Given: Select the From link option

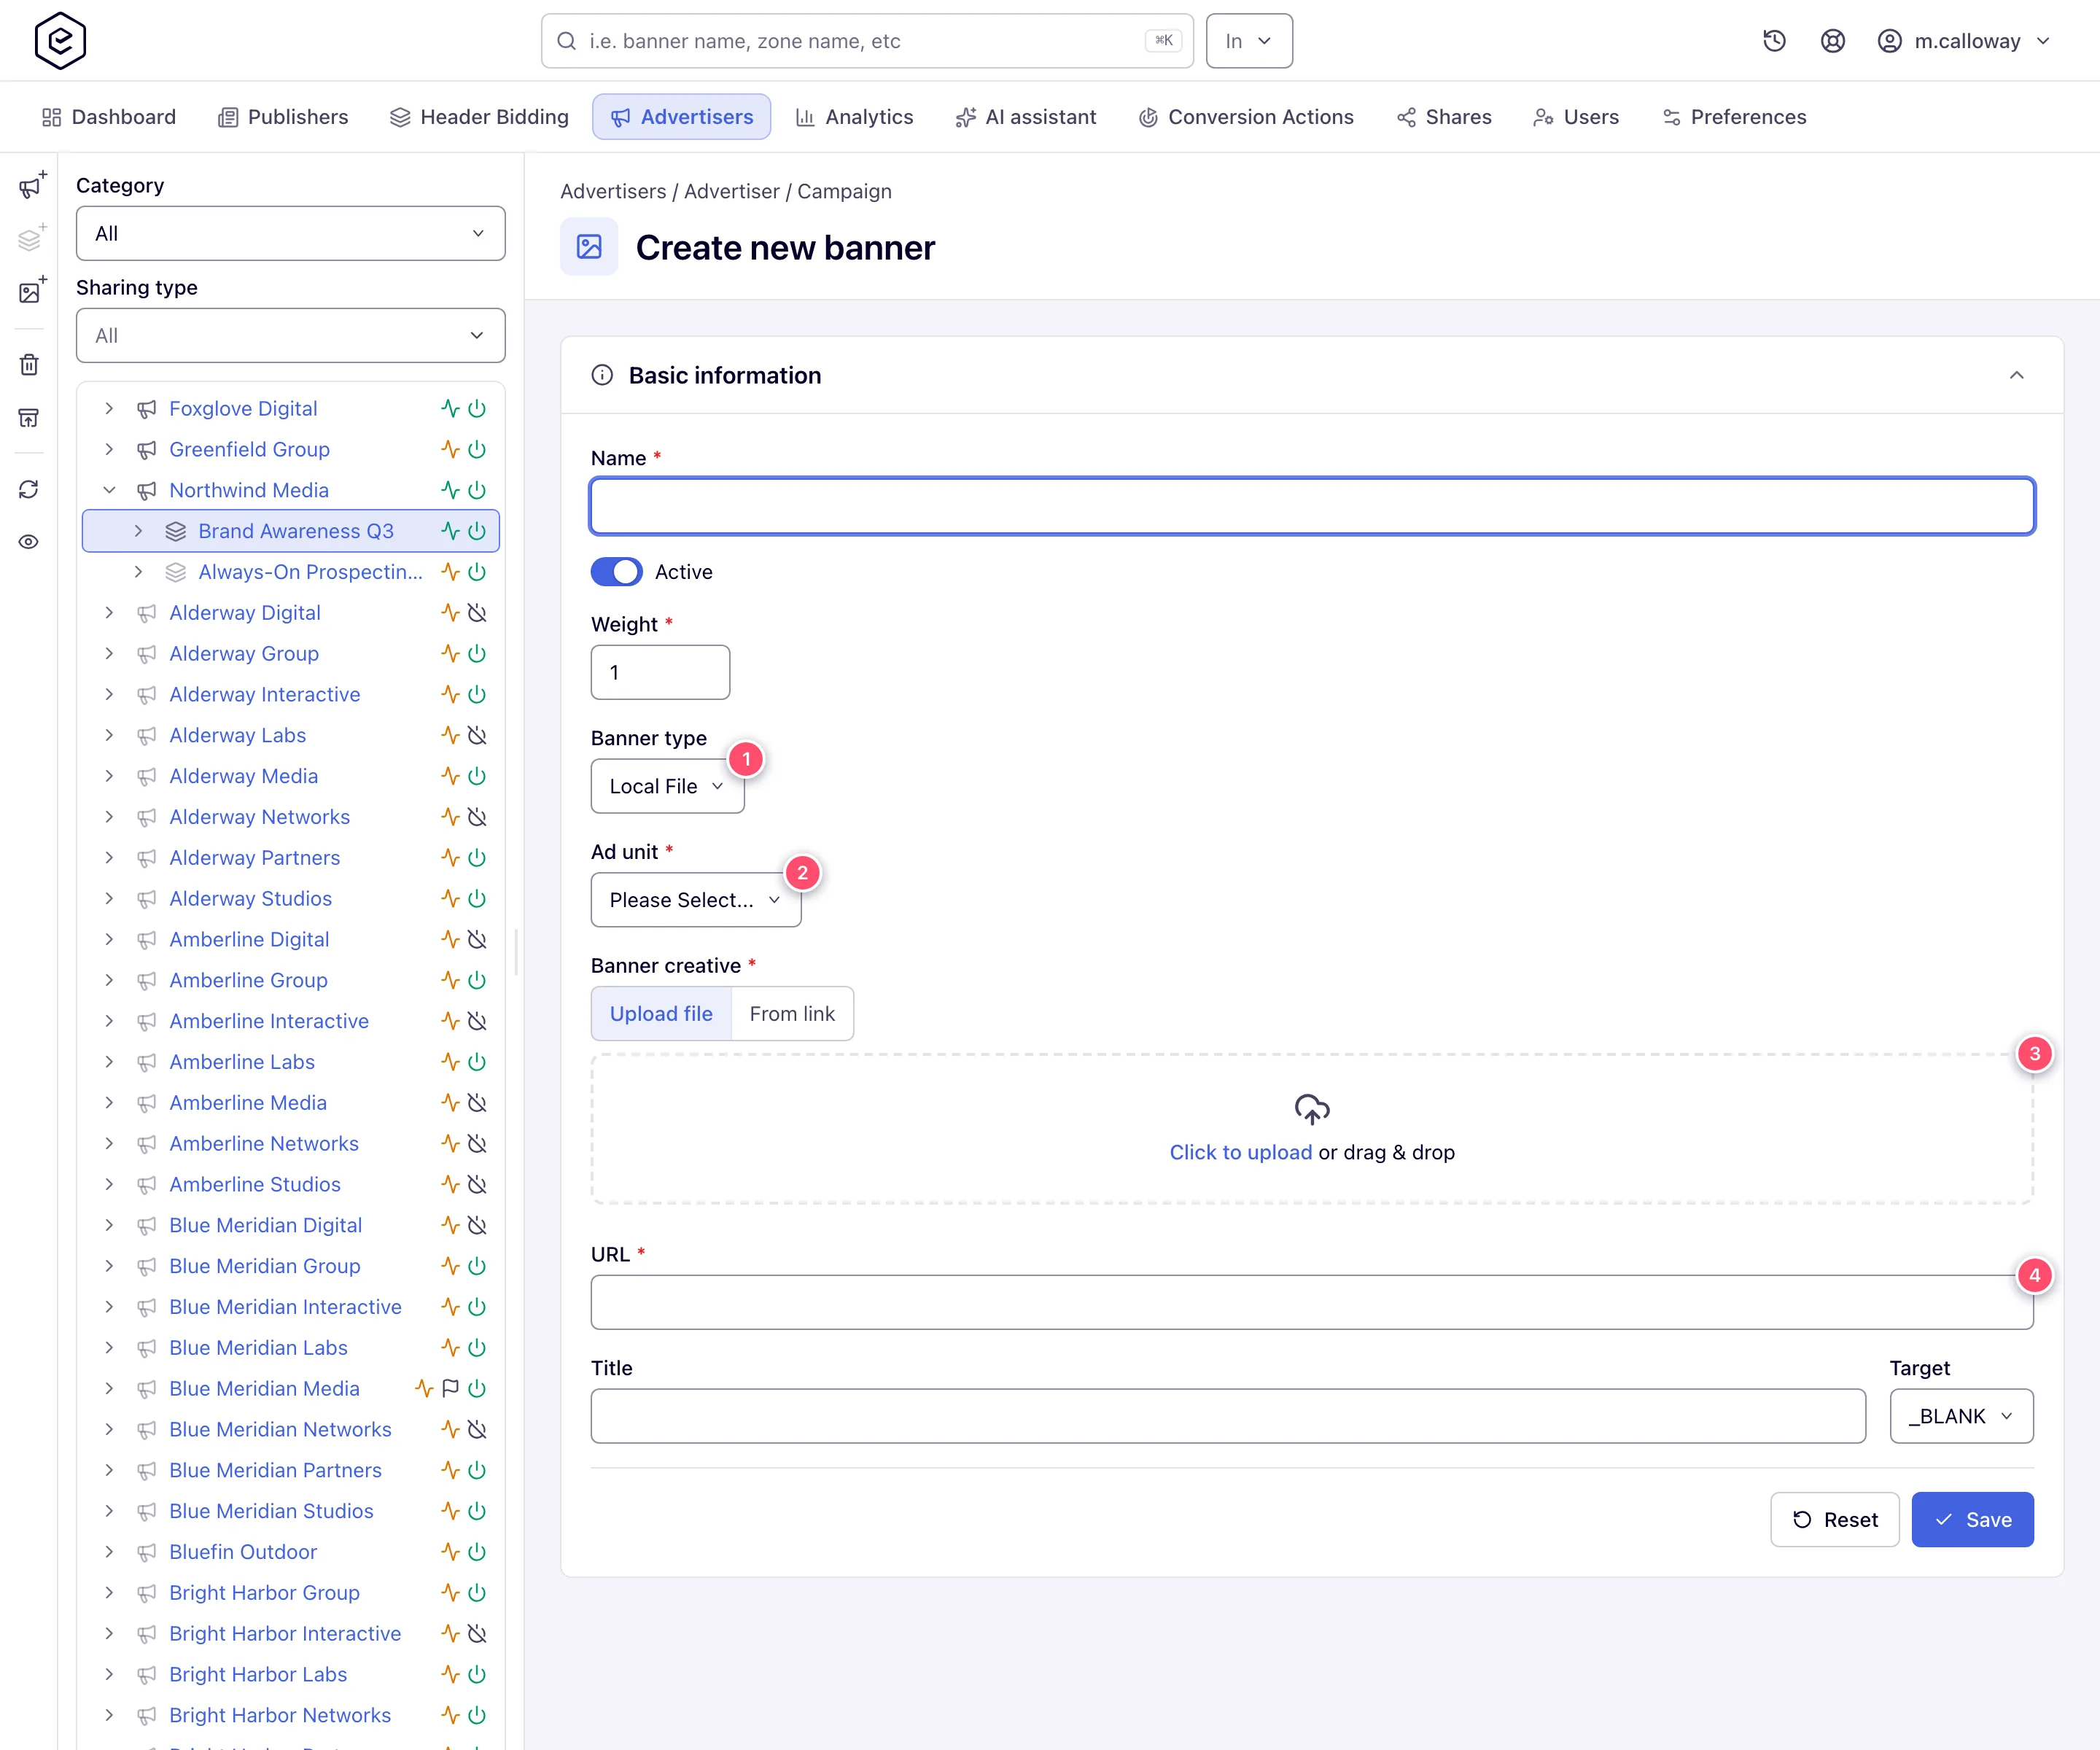Looking at the screenshot, I should pyautogui.click(x=792, y=1014).
